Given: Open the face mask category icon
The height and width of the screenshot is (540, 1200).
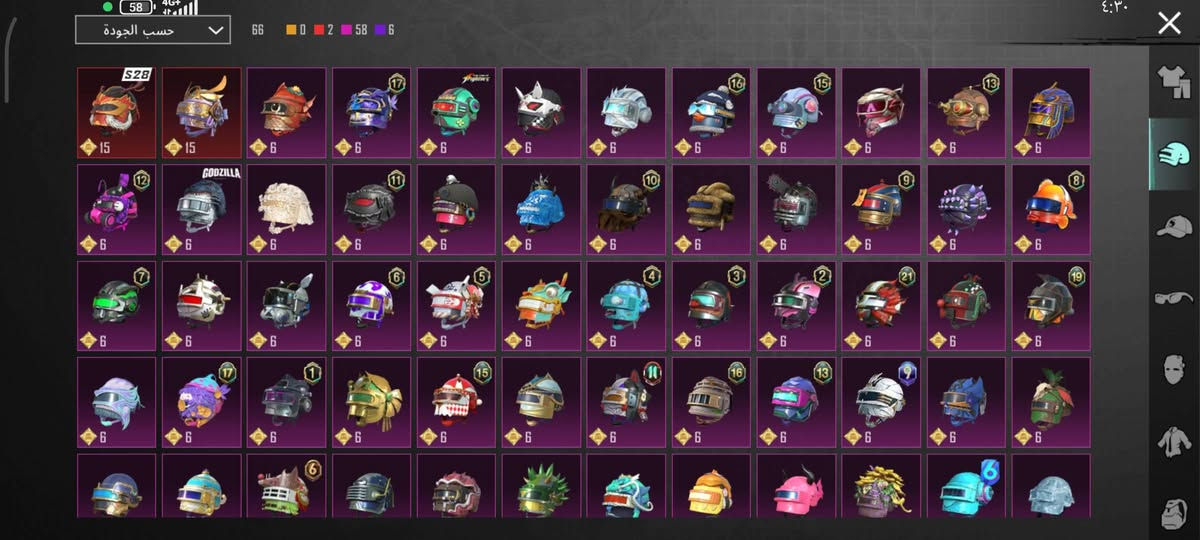Looking at the screenshot, I should click(1174, 368).
